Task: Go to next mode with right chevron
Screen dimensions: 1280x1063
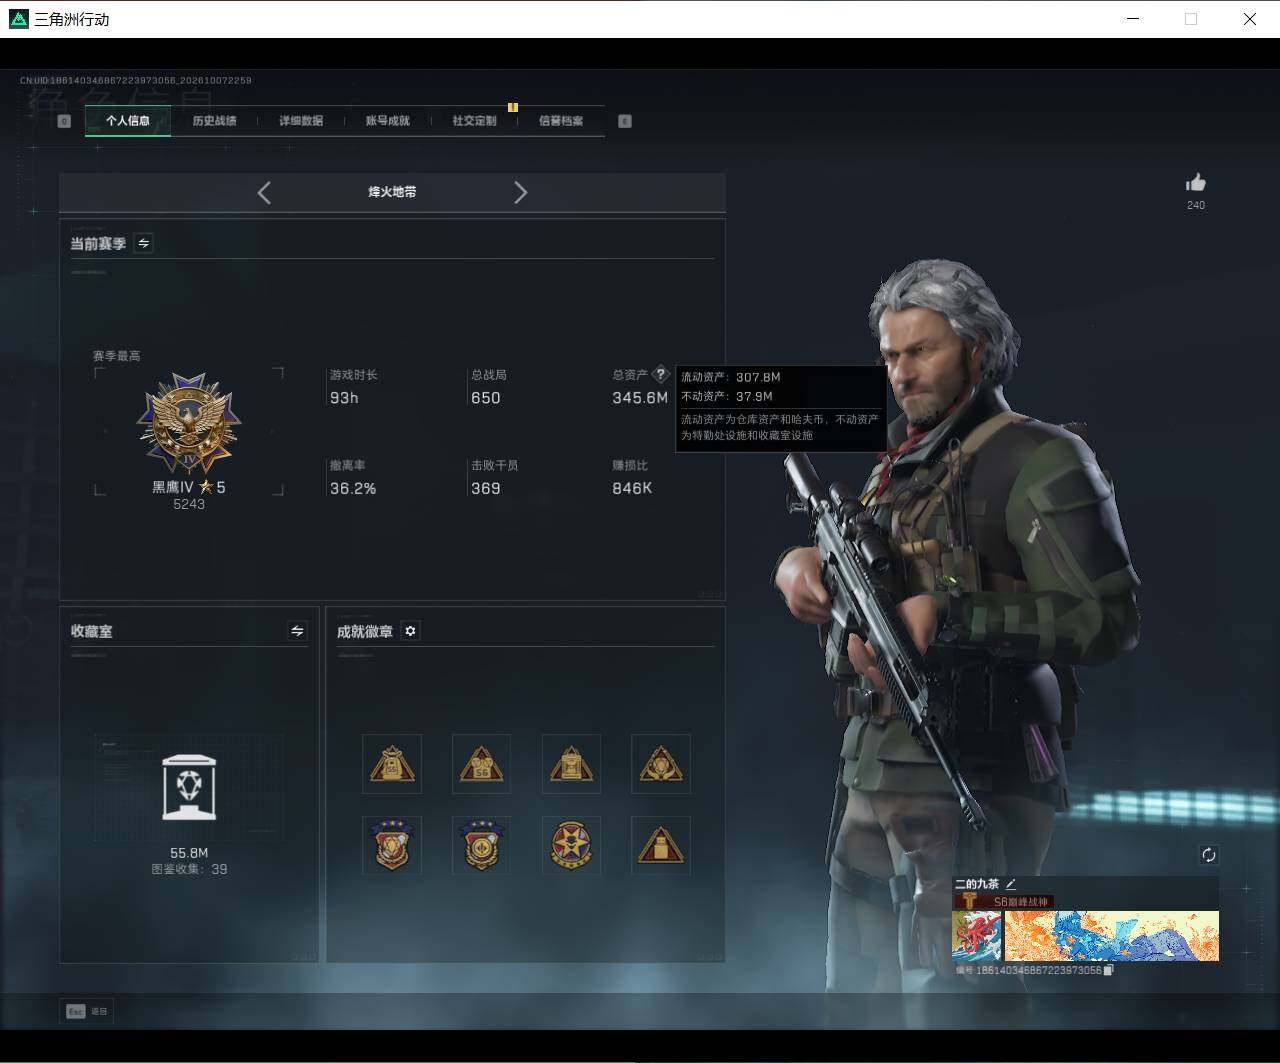Action: pyautogui.click(x=520, y=193)
